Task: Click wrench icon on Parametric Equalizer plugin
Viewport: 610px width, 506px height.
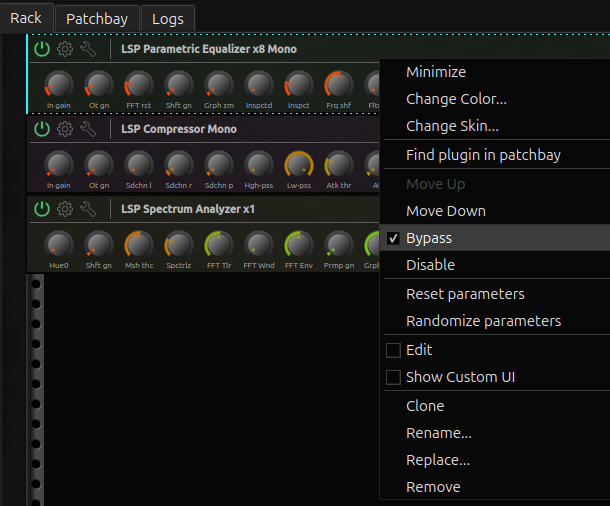Action: point(88,49)
